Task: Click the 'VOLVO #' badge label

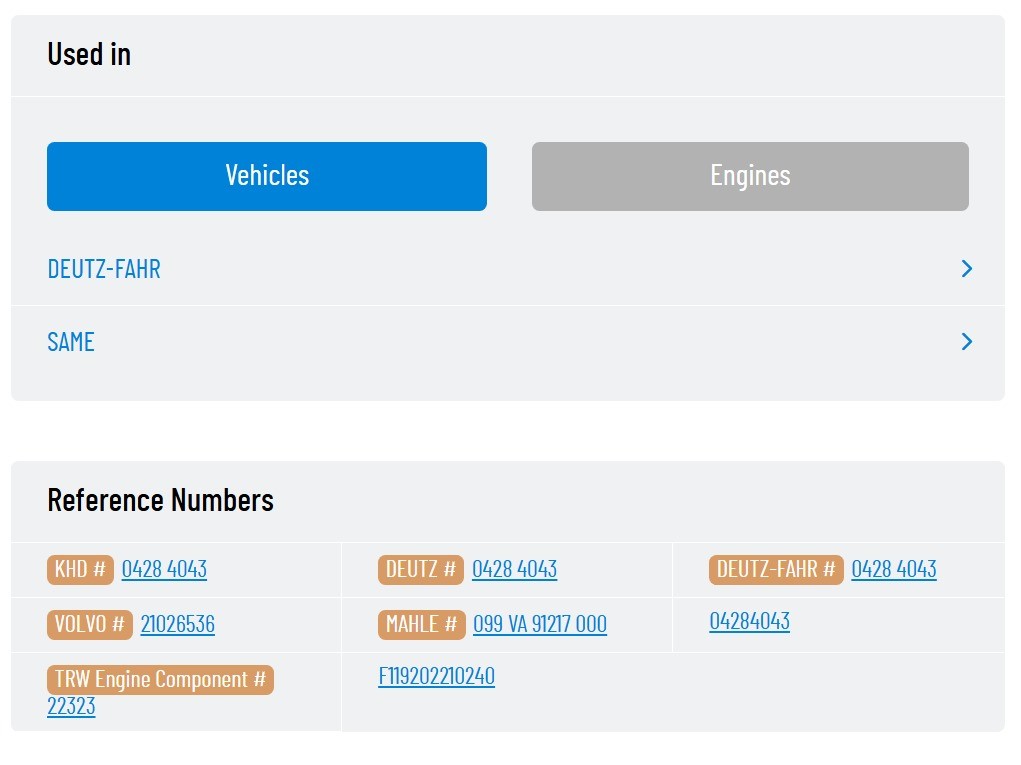Action: pyautogui.click(x=90, y=624)
